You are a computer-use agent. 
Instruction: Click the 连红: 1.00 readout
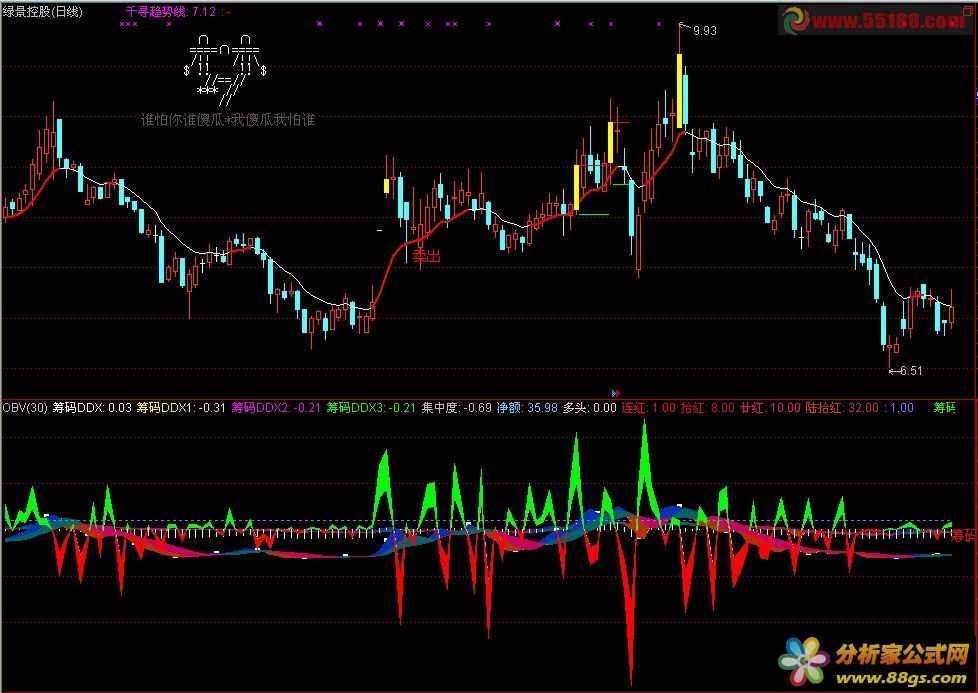[x=649, y=408]
